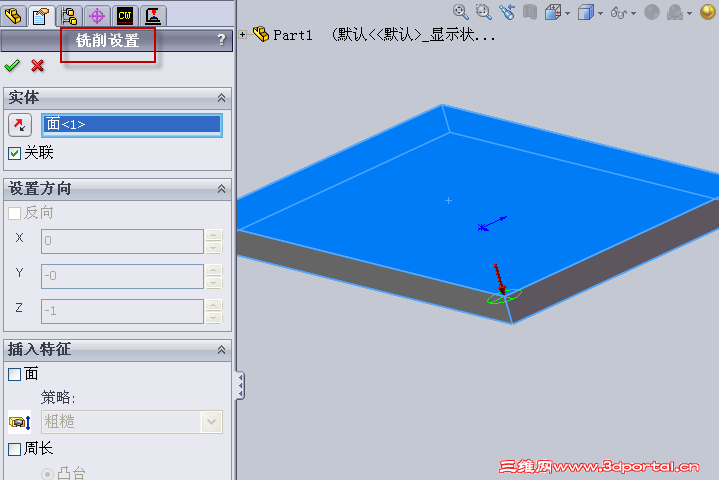Open help for 铣削设置 panel
Screen dimensions: 719x480
coord(221,40)
